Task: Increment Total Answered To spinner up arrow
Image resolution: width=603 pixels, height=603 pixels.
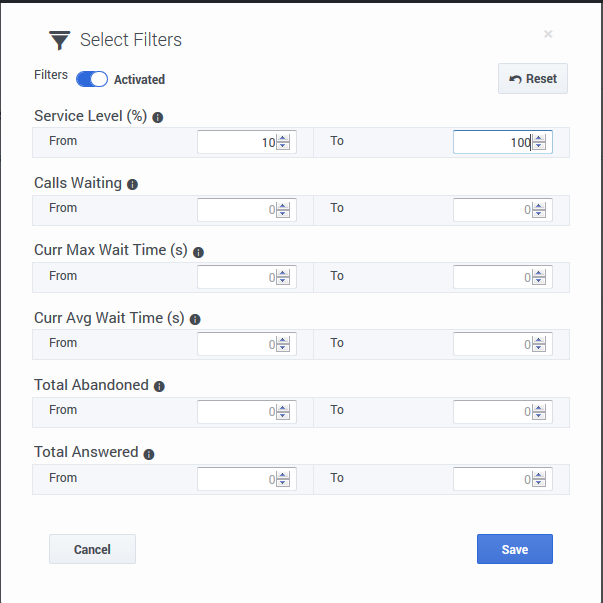Action: [539, 475]
